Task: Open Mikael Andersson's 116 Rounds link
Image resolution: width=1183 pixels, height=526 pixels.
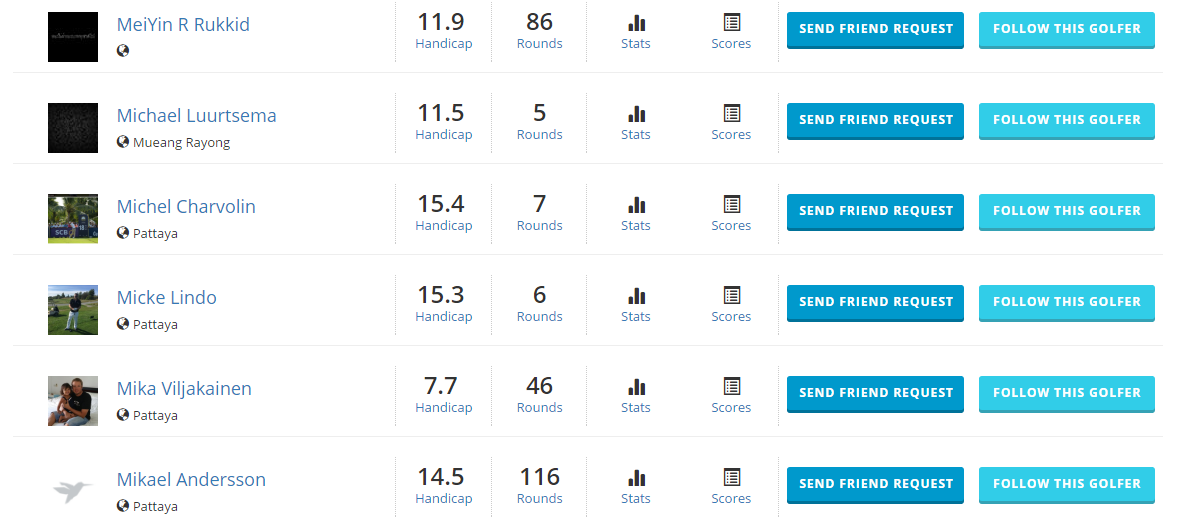Action: pos(540,485)
